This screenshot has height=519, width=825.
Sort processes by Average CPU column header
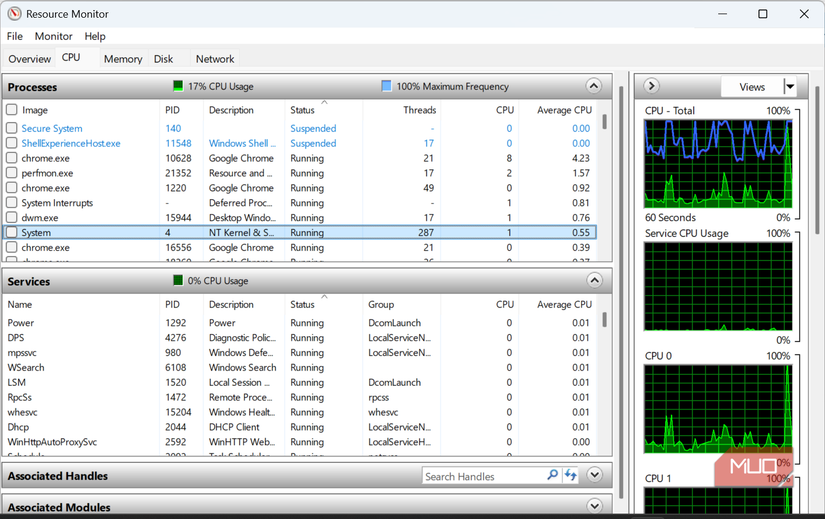tap(564, 110)
